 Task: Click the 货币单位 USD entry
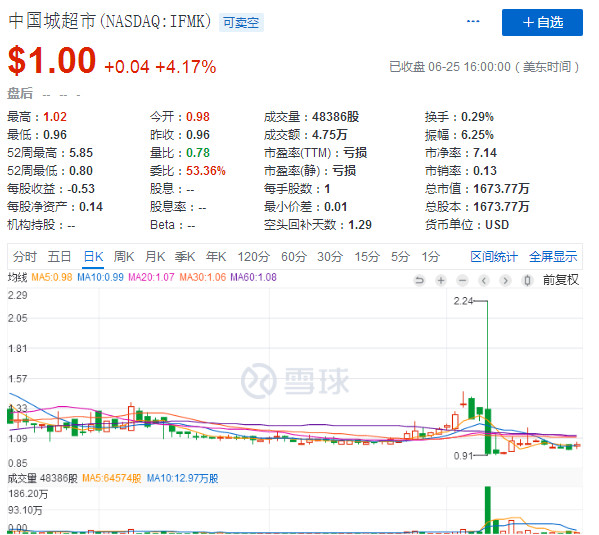click(x=467, y=225)
